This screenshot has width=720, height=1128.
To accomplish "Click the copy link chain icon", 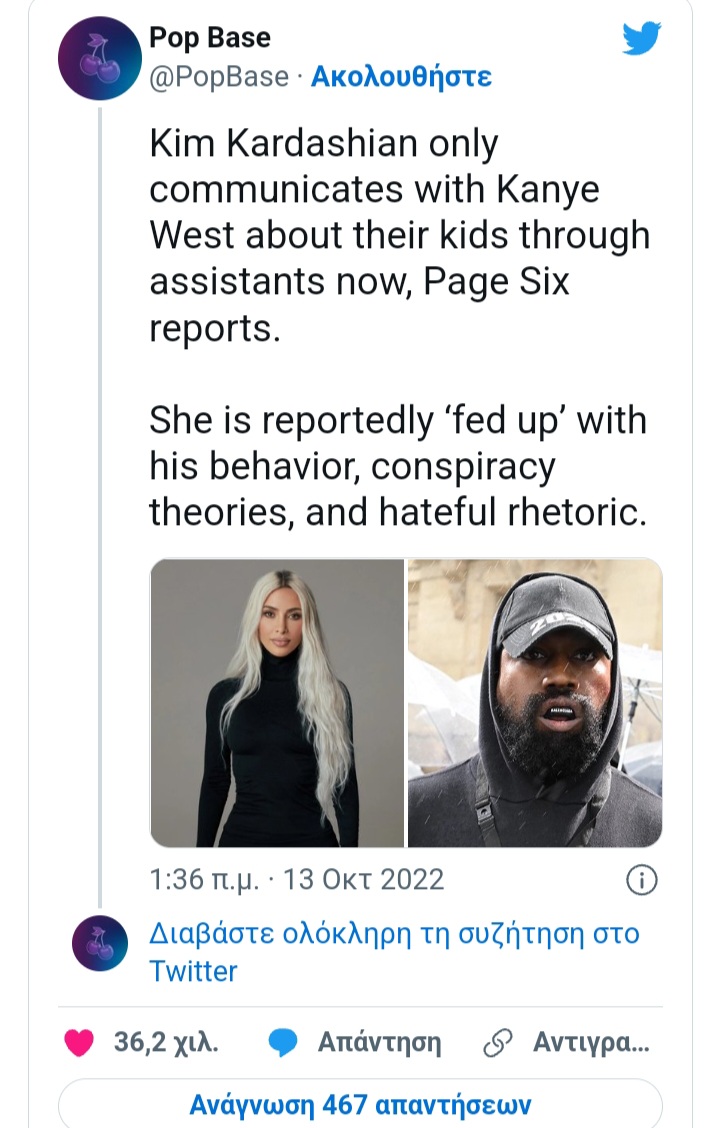I will coord(498,1042).
